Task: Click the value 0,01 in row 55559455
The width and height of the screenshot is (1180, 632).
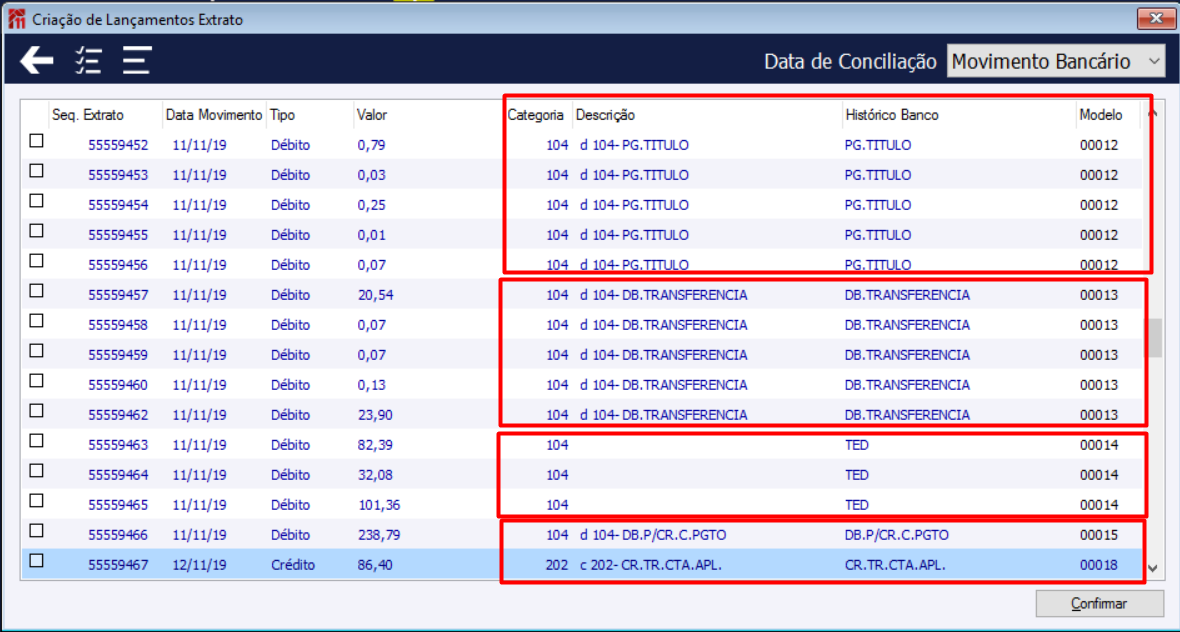Action: pos(372,235)
